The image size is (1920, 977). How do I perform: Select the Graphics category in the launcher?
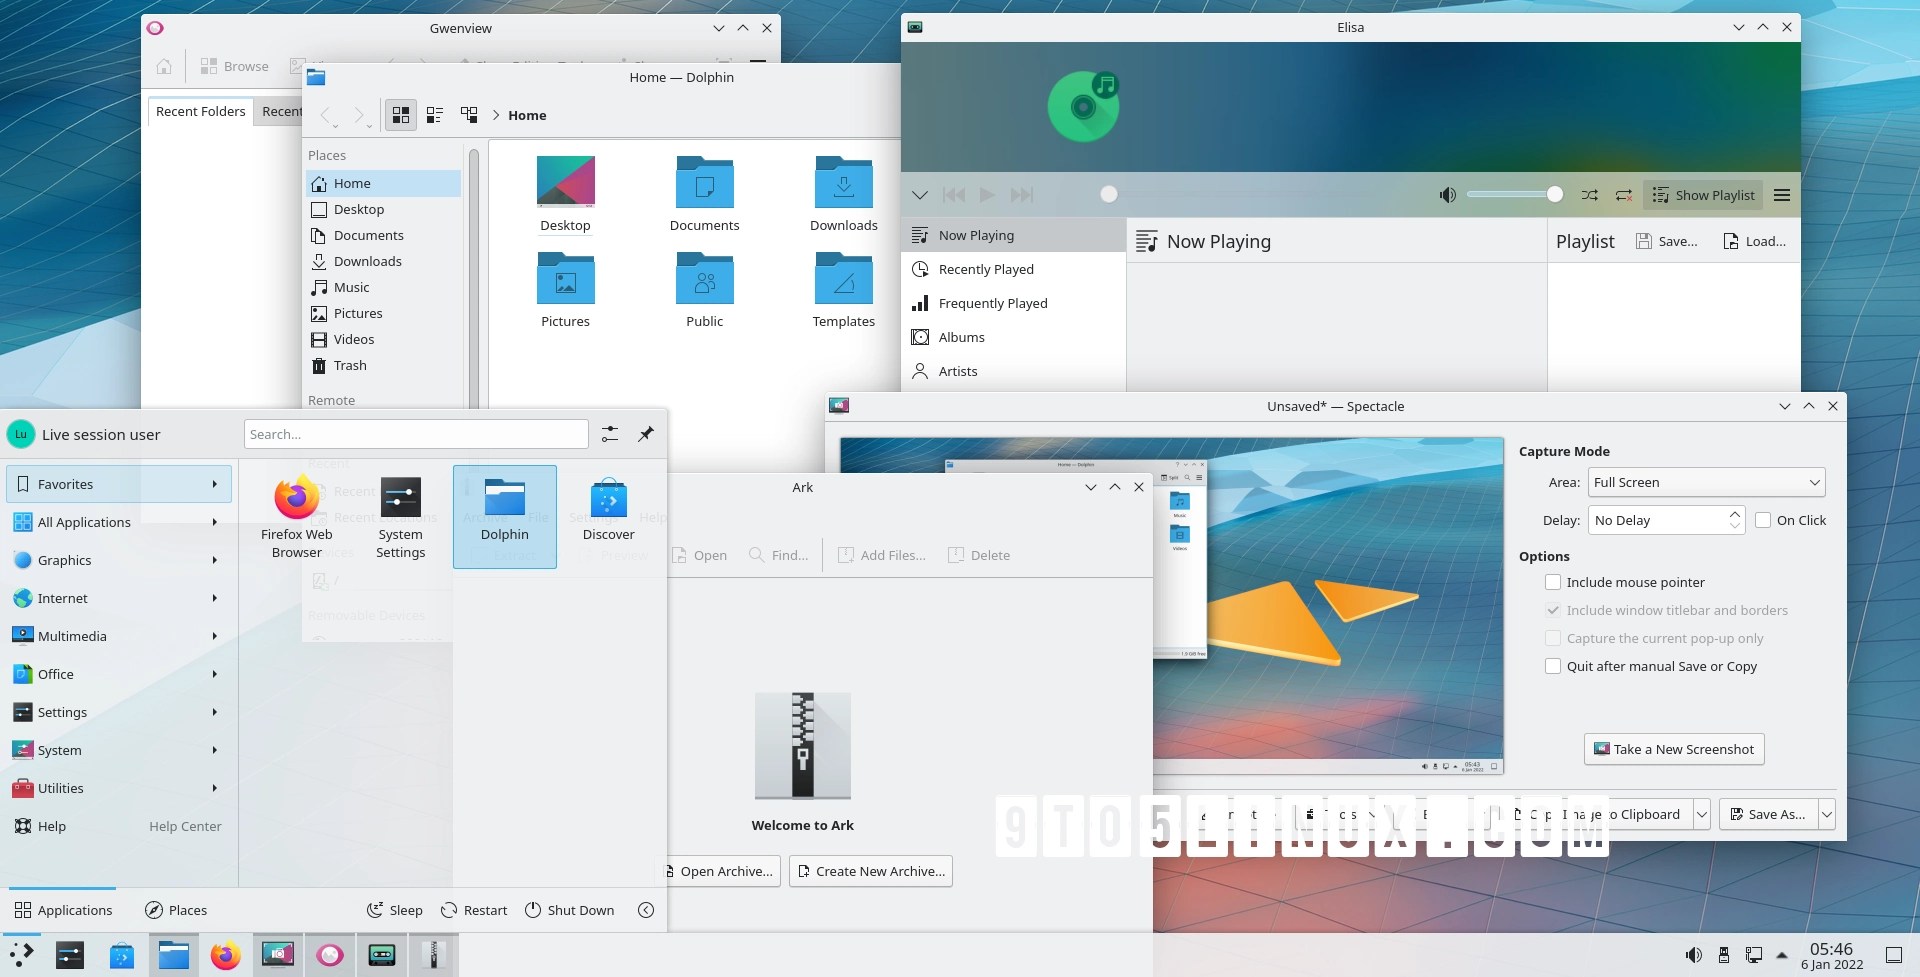[x=119, y=560]
